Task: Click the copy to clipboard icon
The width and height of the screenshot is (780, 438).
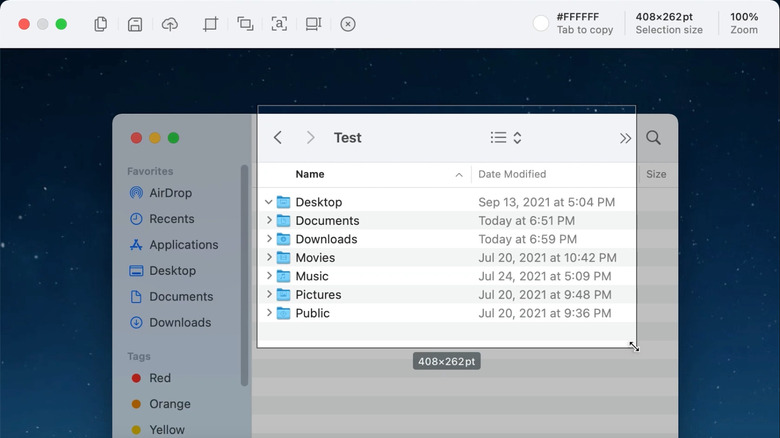Action: tap(101, 24)
